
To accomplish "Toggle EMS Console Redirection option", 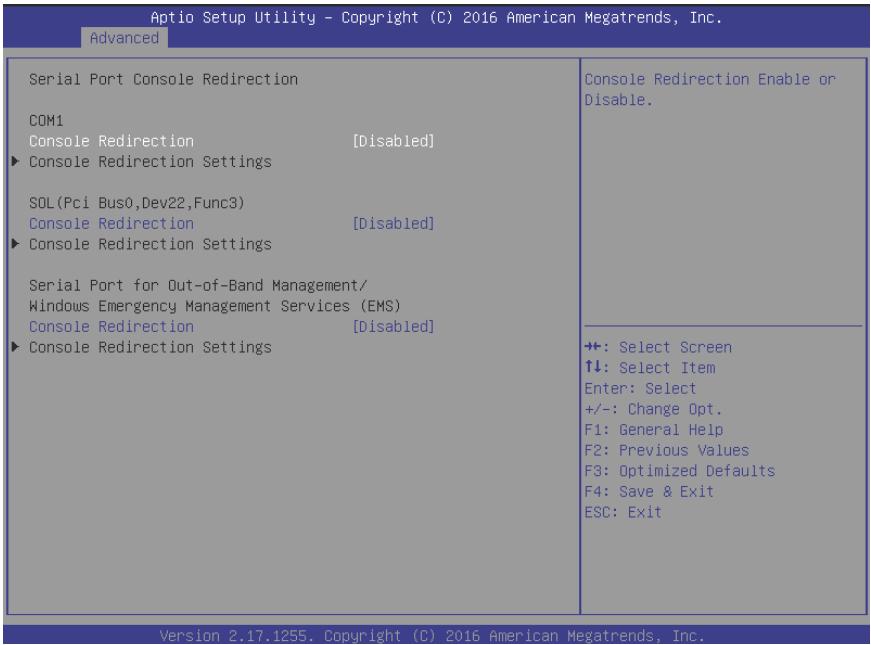I will 112,327.
